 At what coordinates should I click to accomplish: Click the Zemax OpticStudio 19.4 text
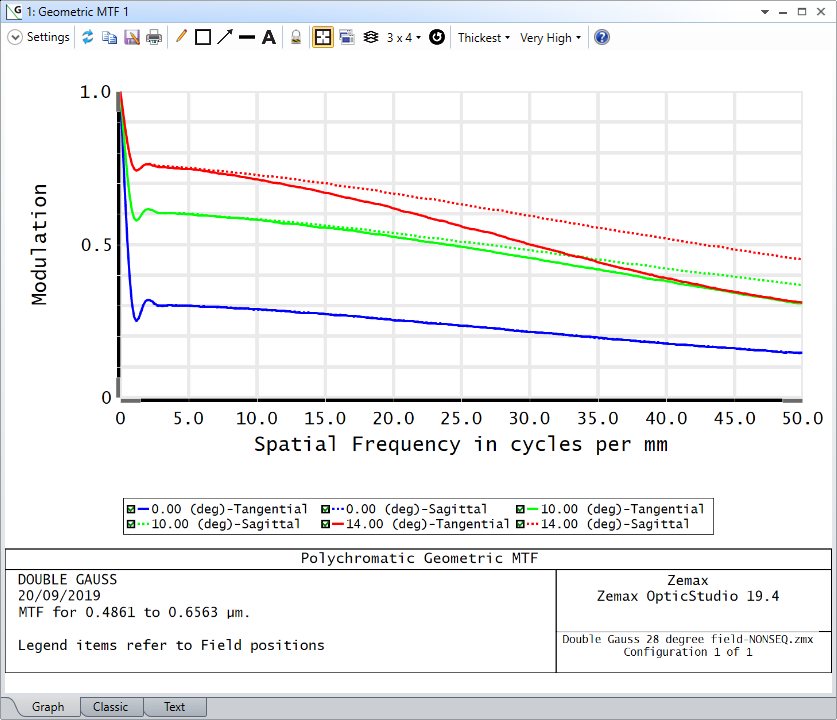[688, 596]
